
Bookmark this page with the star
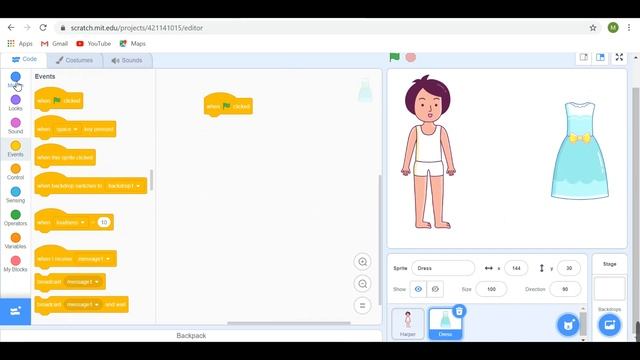(x=593, y=28)
